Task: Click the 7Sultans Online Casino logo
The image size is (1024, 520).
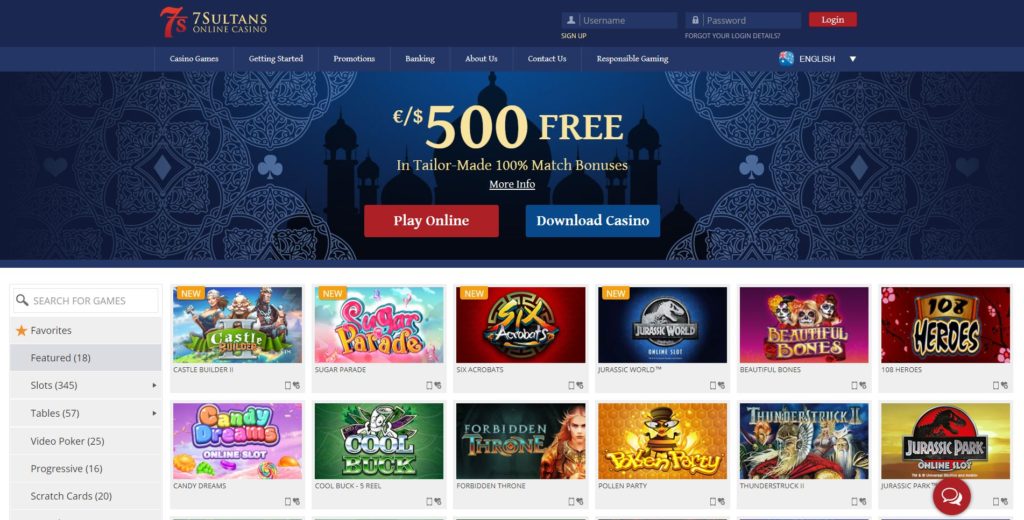Action: click(x=214, y=22)
